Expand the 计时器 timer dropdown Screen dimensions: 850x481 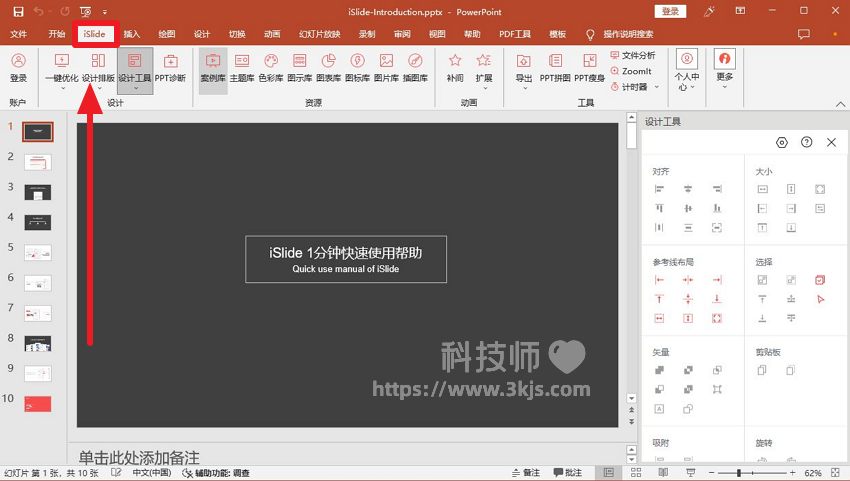pyautogui.click(x=657, y=87)
